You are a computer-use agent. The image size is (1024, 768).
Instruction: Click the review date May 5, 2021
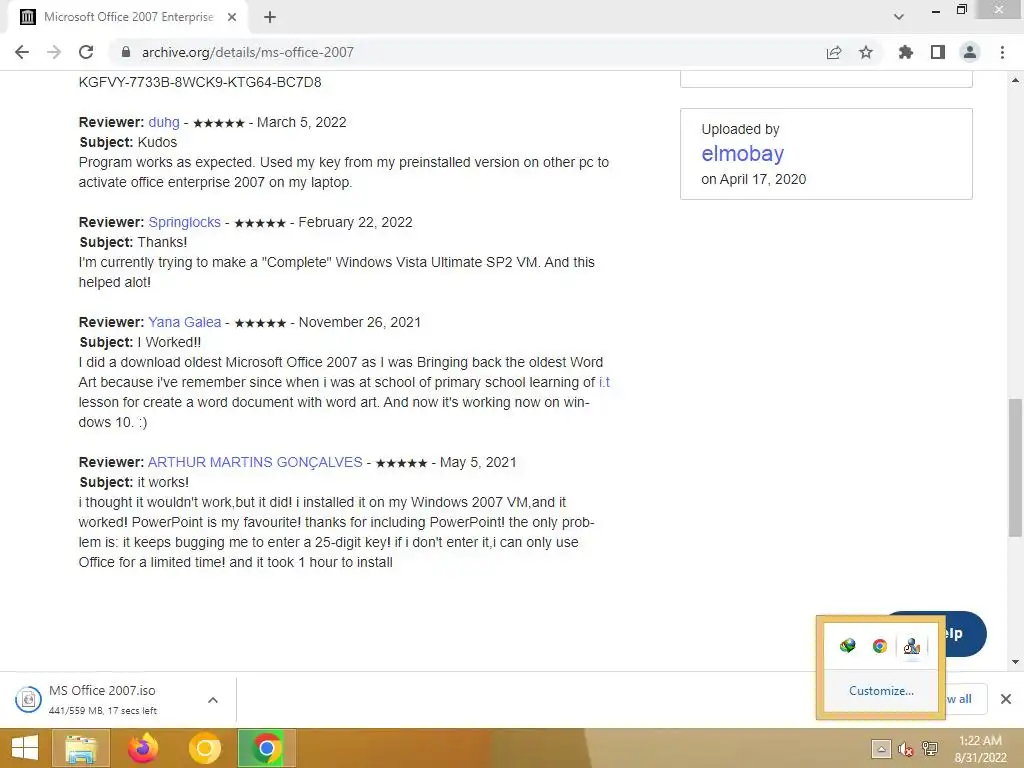478,462
